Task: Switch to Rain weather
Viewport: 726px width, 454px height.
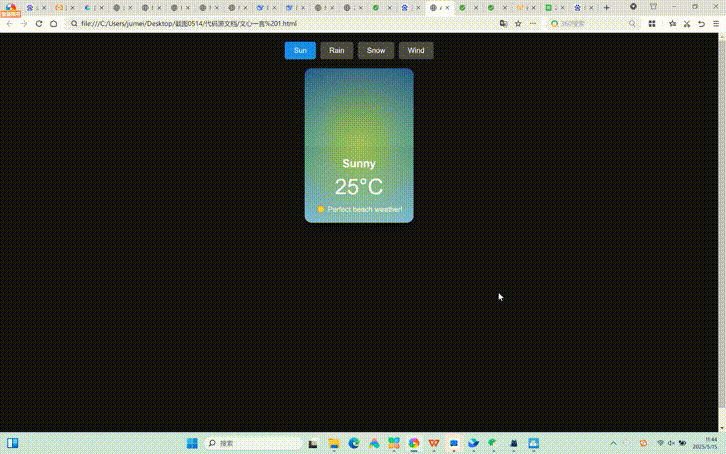Action: click(337, 50)
